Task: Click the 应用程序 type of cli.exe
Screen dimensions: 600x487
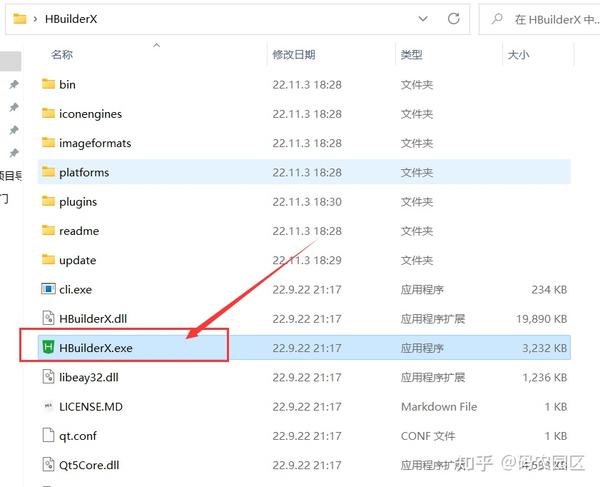Action: (422, 289)
